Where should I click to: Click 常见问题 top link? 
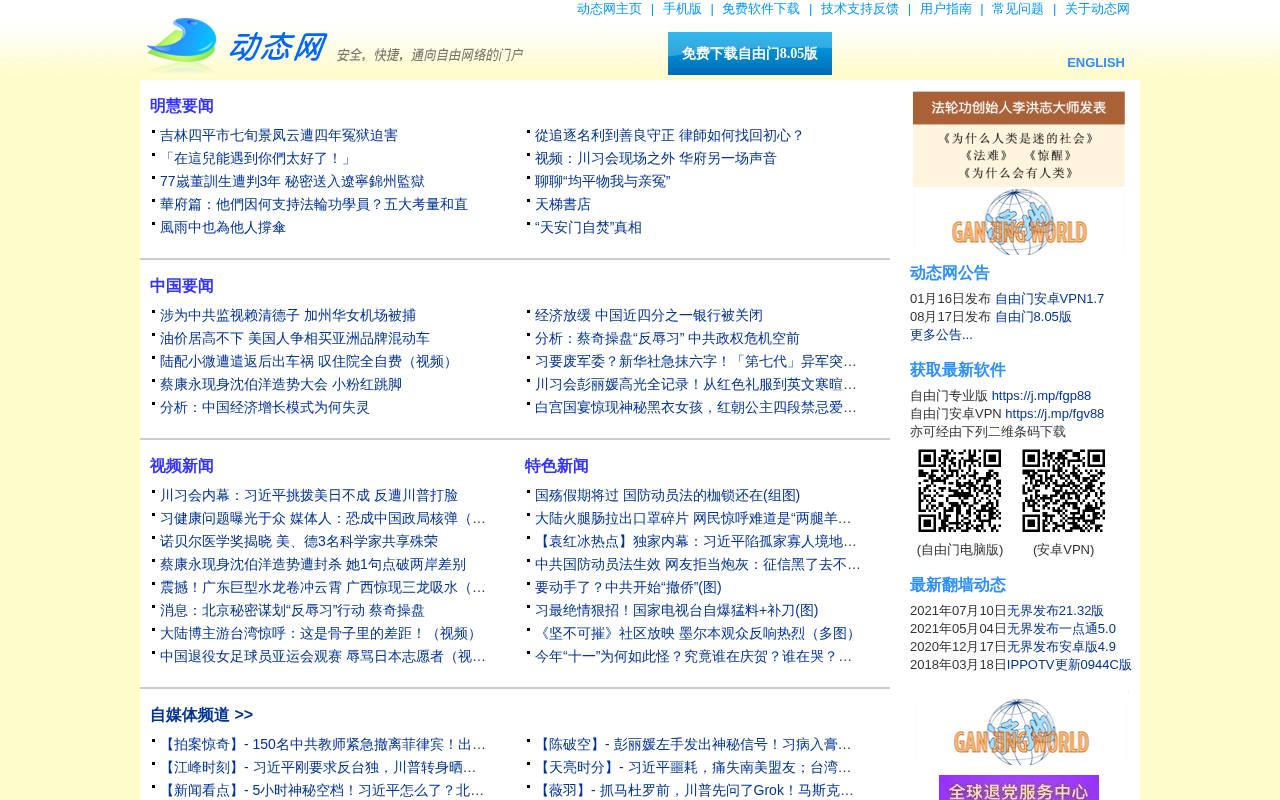coord(1018,9)
